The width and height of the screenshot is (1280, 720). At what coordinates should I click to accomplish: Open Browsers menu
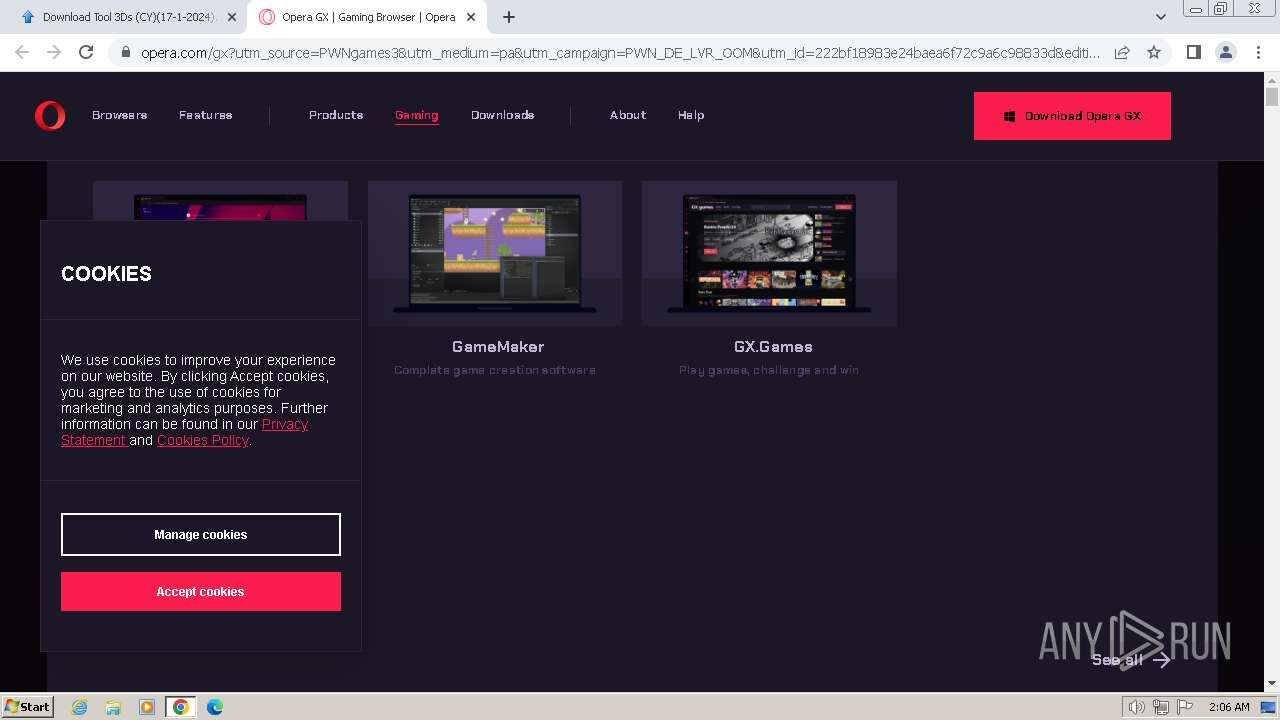click(120, 115)
